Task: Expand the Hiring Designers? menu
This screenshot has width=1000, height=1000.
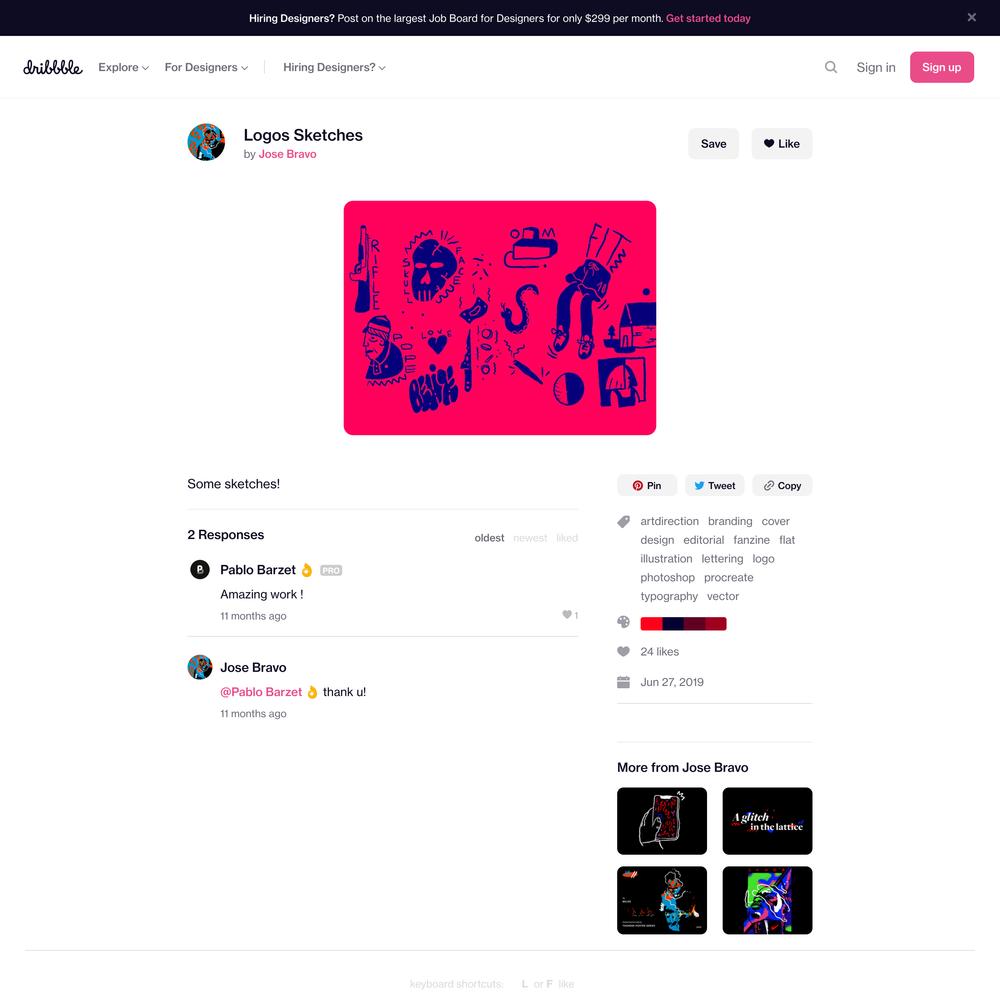Action: tap(334, 67)
